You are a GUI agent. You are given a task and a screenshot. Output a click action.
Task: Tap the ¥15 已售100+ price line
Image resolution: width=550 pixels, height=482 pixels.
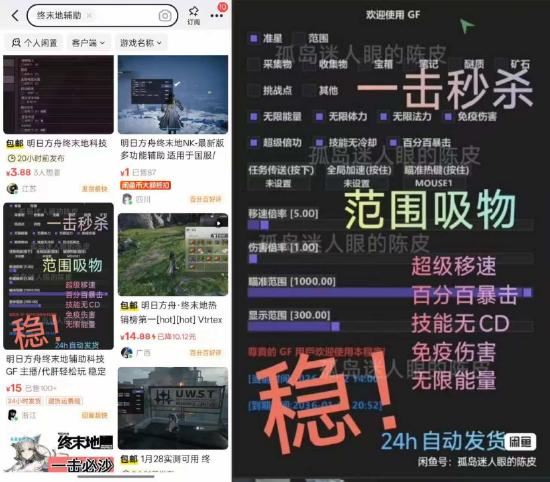pyautogui.click(x=32, y=388)
